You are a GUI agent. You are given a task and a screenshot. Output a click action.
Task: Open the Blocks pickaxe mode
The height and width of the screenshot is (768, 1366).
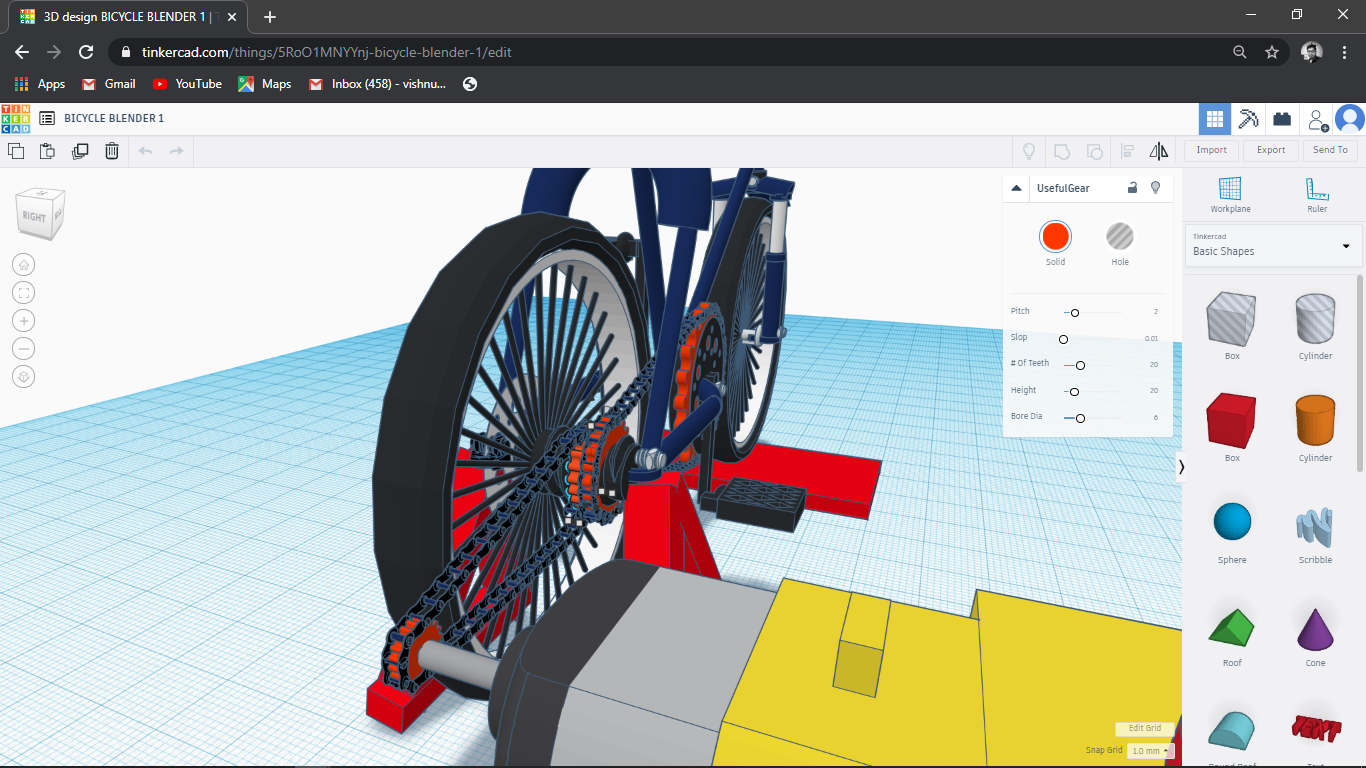(1248, 119)
